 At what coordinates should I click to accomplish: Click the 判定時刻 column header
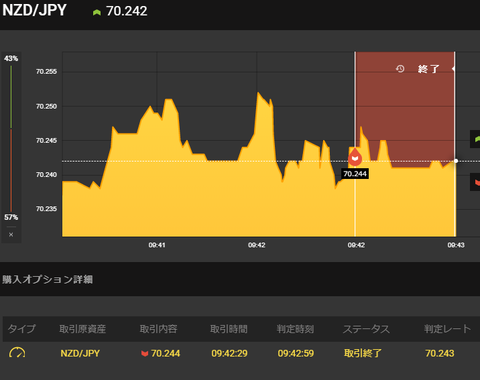click(x=295, y=329)
